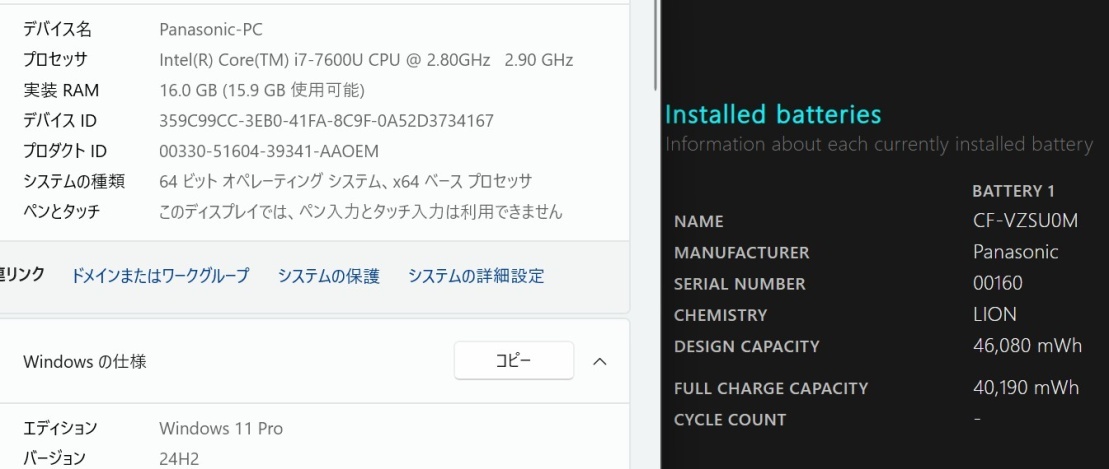Collapse the Windows の仕様 section chevron
This screenshot has height=469, width=1109.
coord(600,361)
